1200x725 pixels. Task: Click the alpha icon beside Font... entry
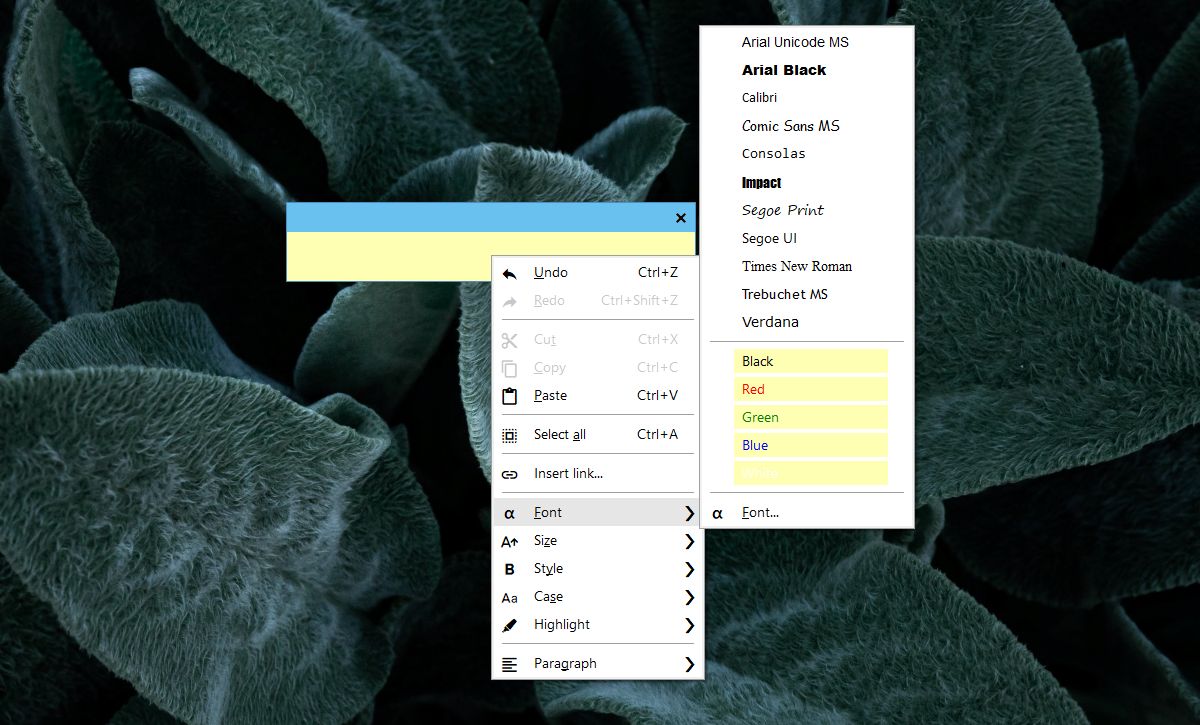(718, 513)
